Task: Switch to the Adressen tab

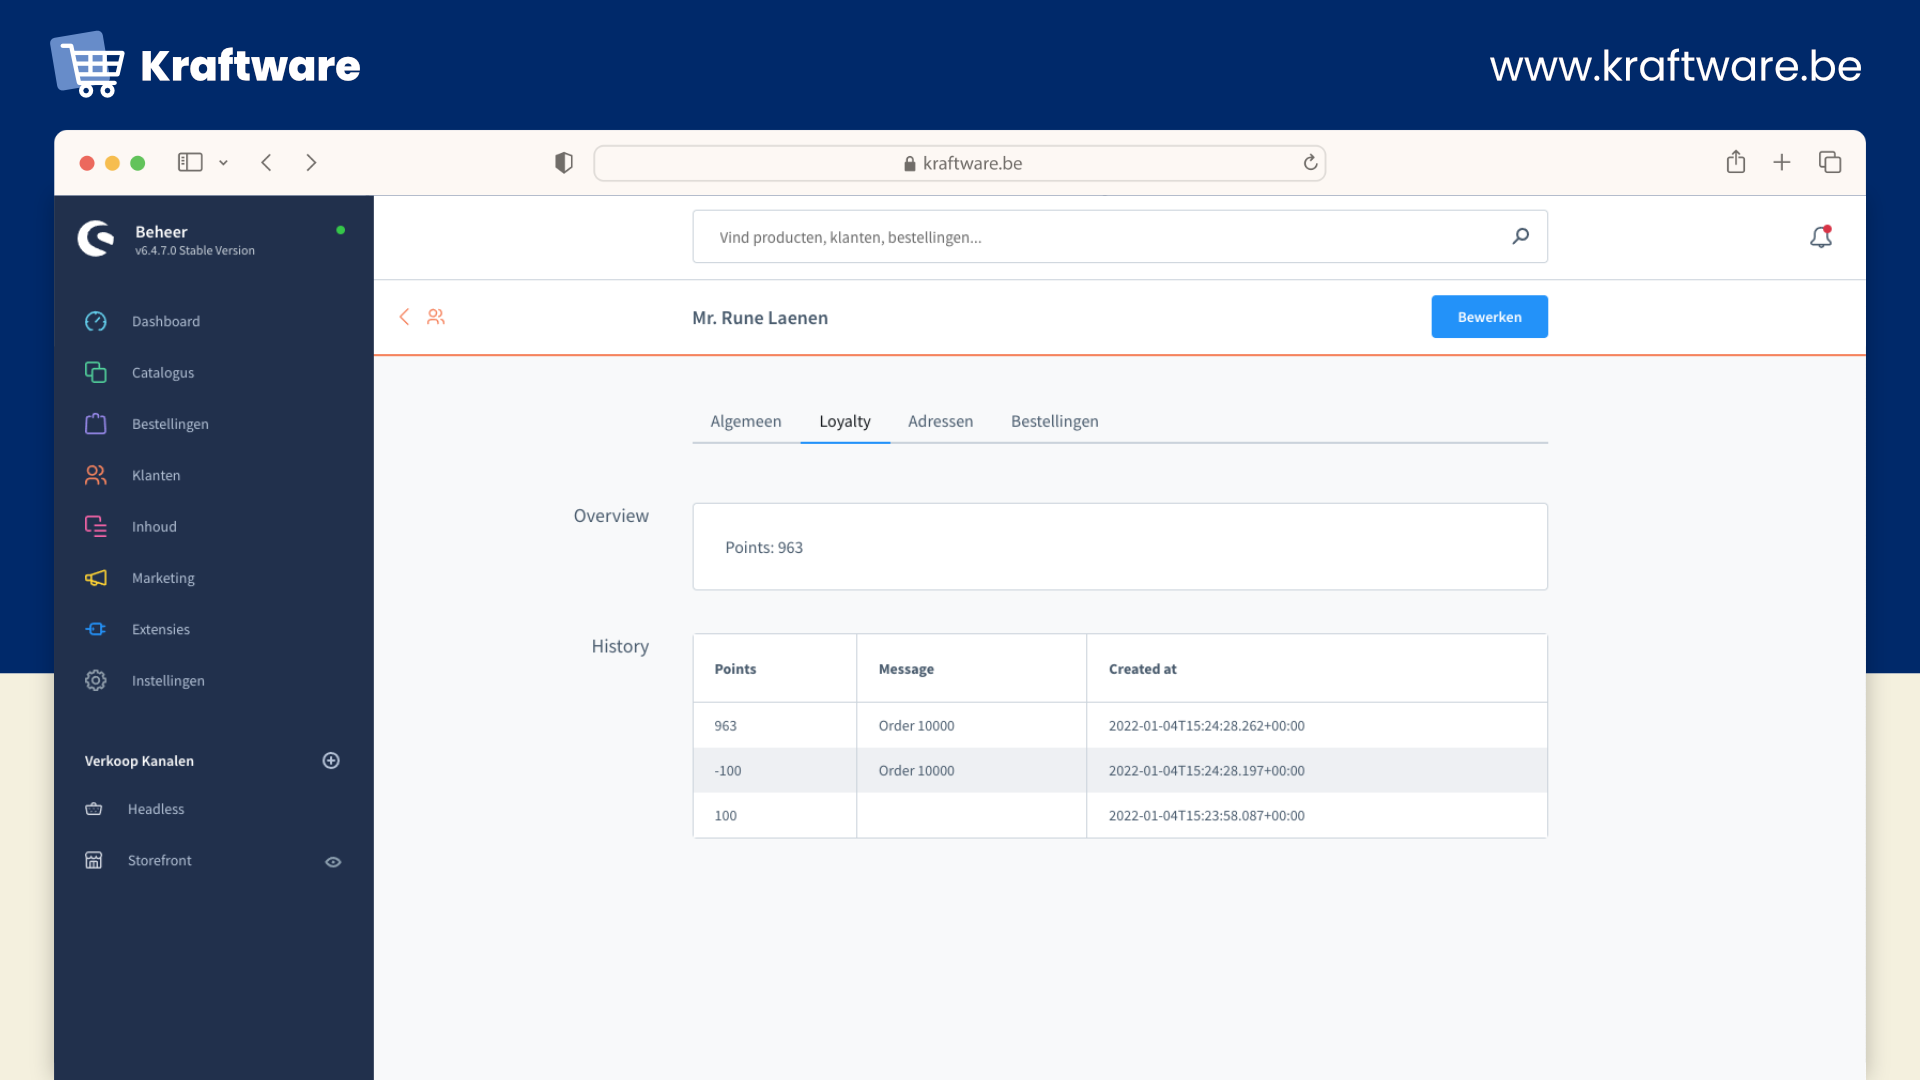Action: click(940, 421)
